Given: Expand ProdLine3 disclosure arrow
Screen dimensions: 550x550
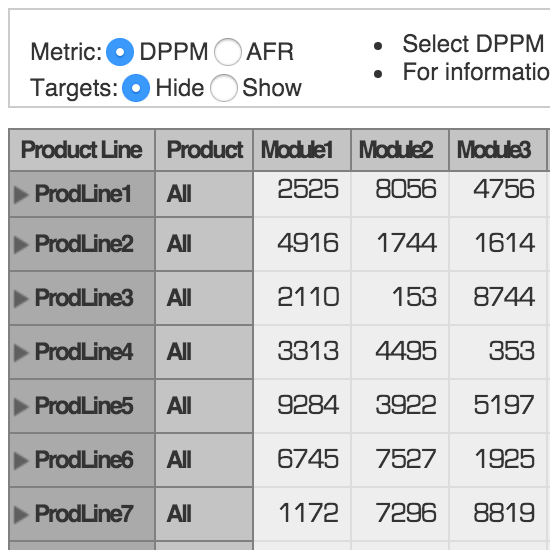Looking at the screenshot, I should [21, 299].
